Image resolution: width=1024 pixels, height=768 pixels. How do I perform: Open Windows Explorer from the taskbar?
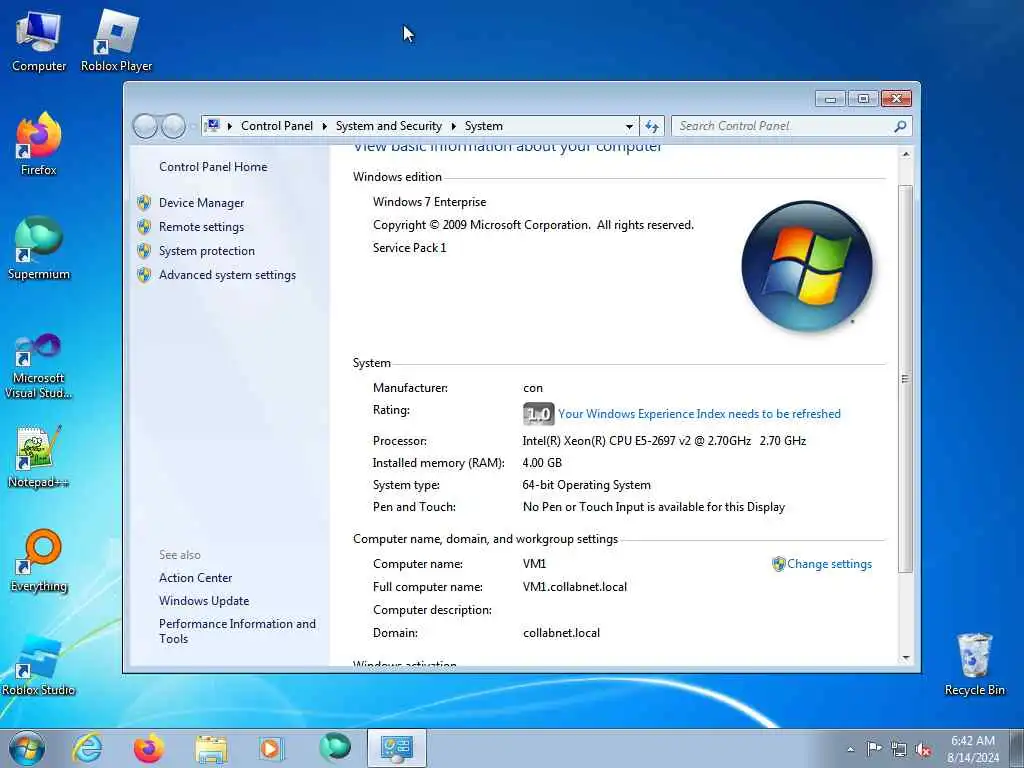click(211, 748)
